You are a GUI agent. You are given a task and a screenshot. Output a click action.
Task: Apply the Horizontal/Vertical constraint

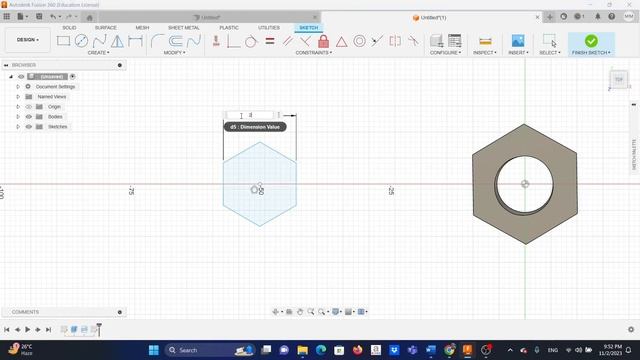click(216, 41)
